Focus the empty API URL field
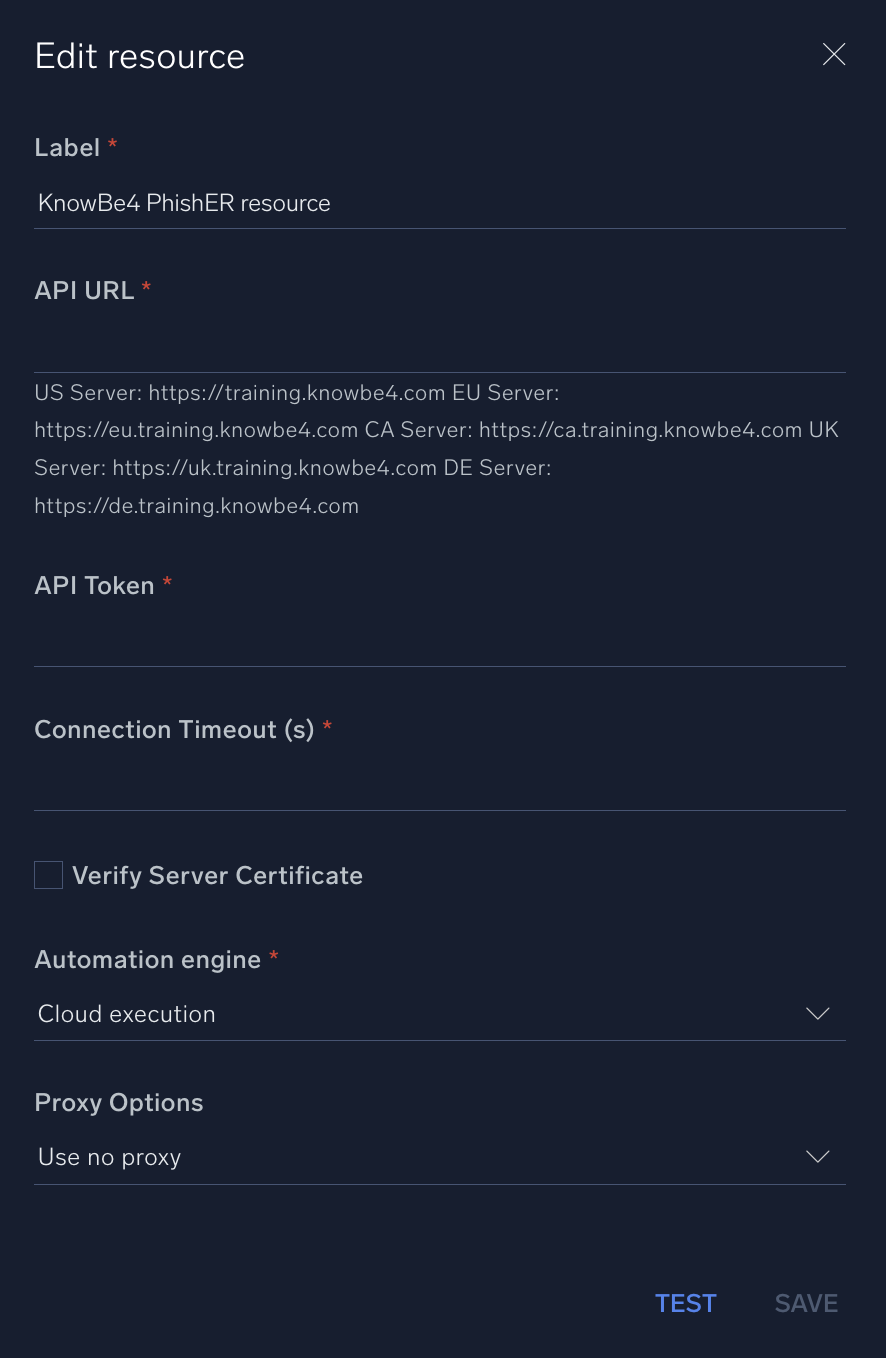The height and width of the screenshot is (1358, 886). coord(440,345)
